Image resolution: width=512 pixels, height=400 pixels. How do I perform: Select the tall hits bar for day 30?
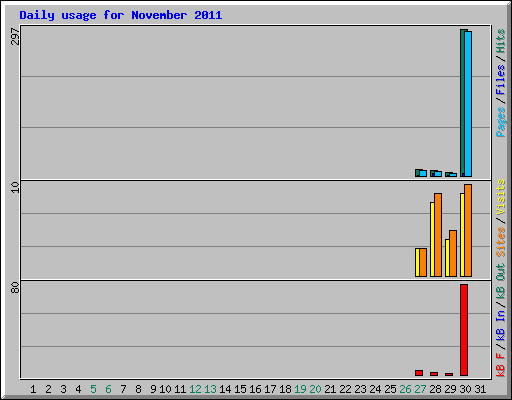pyautogui.click(x=462, y=103)
